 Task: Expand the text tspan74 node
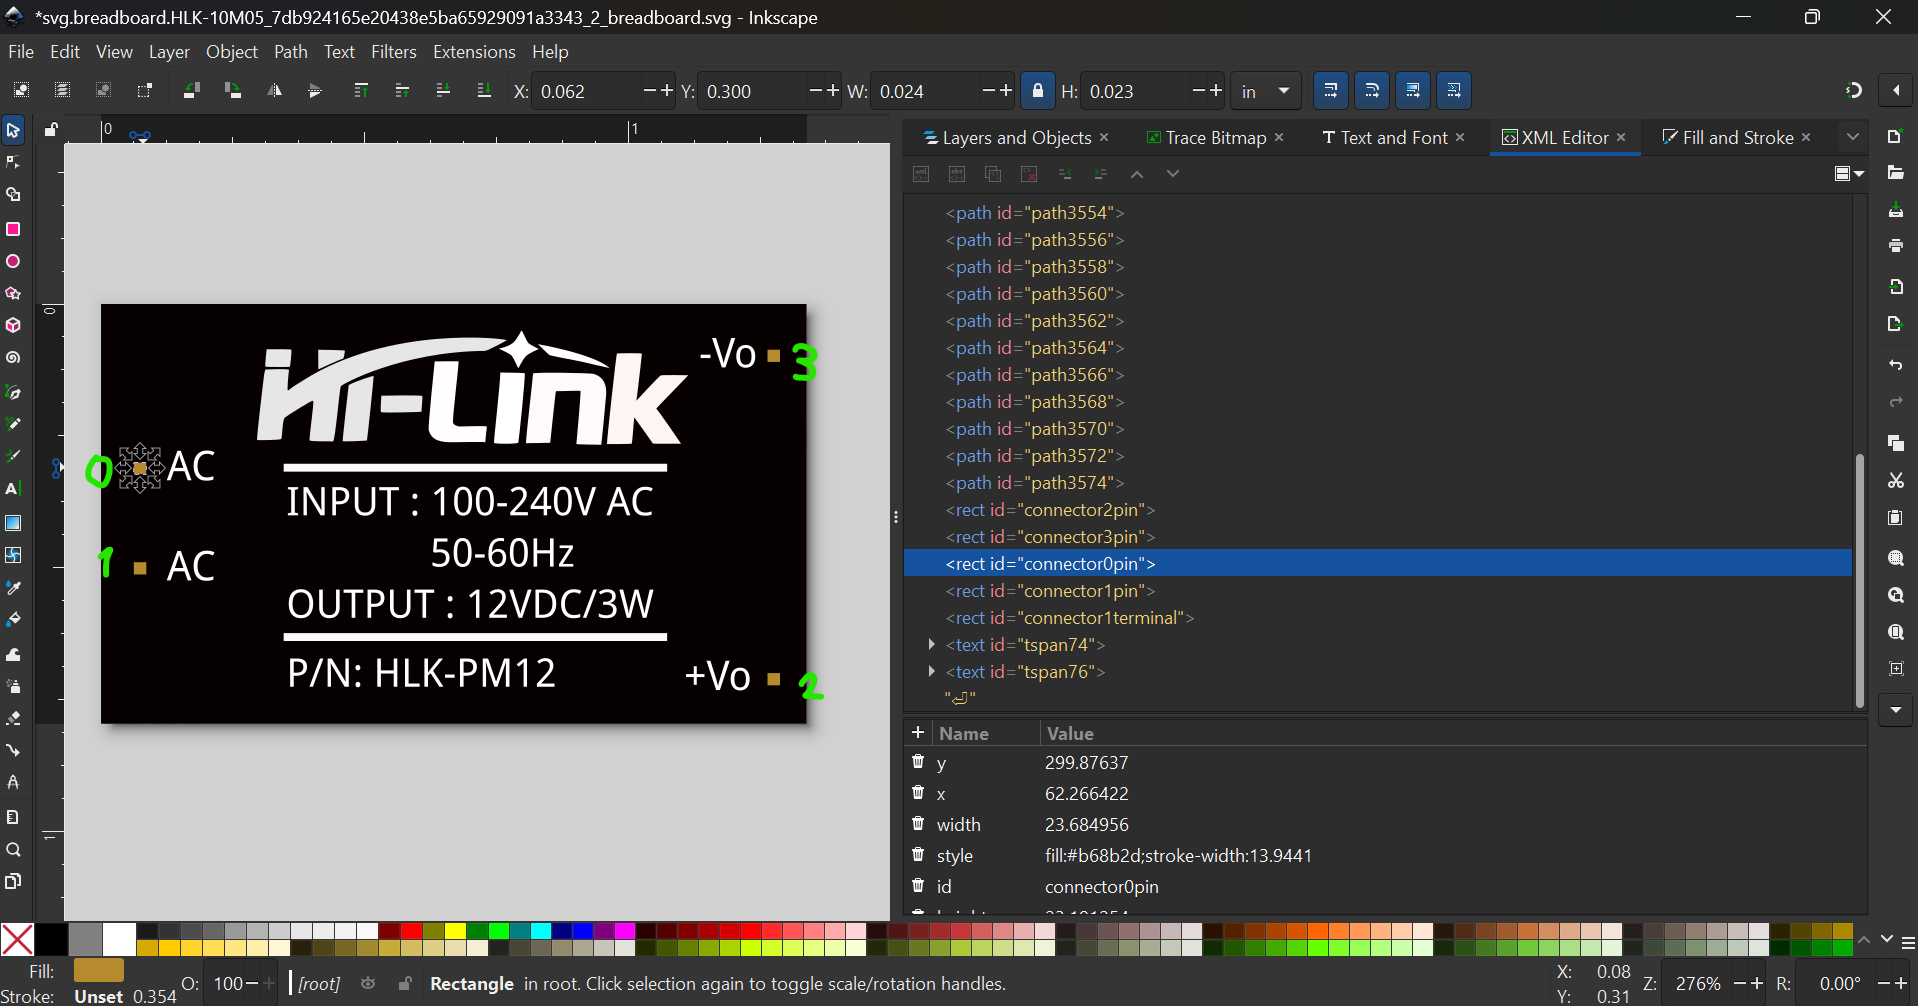(931, 645)
